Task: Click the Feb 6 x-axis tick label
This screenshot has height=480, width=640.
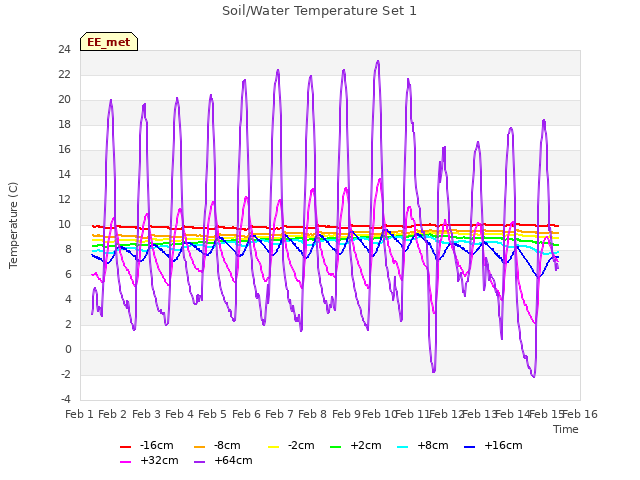Action: [246, 414]
